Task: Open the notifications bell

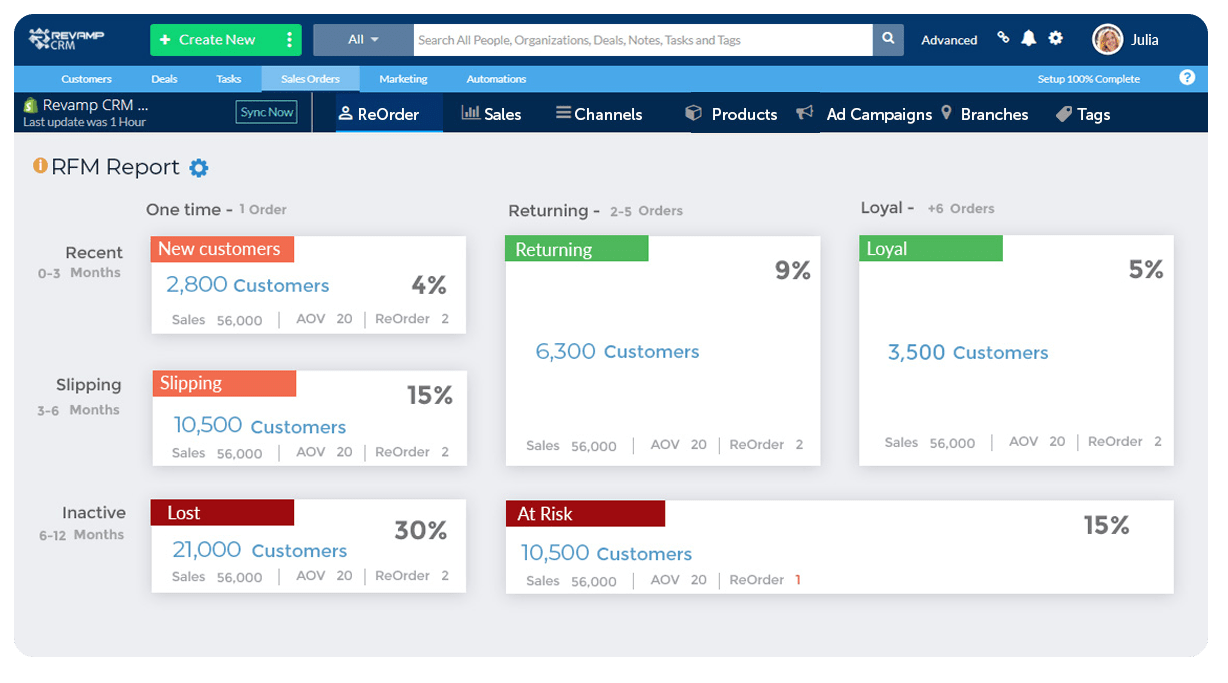Action: click(x=1028, y=38)
